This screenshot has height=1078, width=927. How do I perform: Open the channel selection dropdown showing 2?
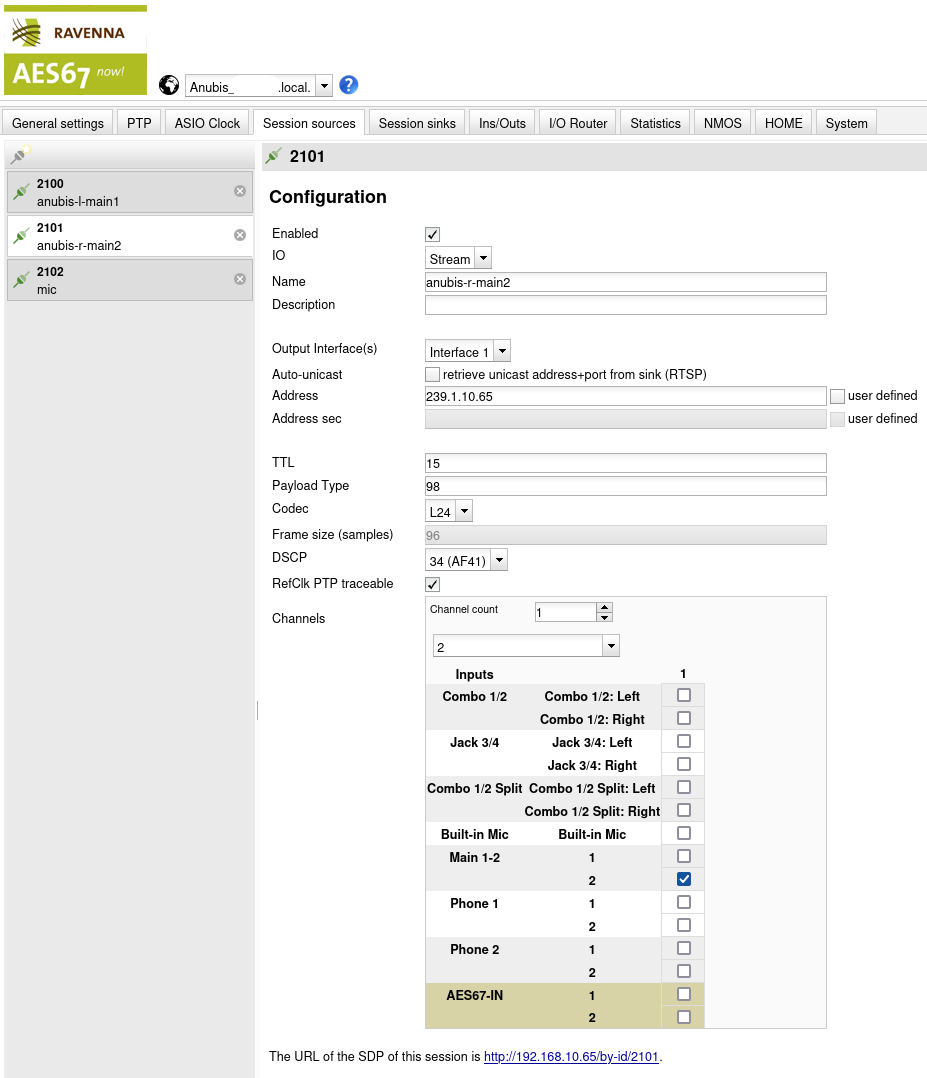[x=526, y=646]
